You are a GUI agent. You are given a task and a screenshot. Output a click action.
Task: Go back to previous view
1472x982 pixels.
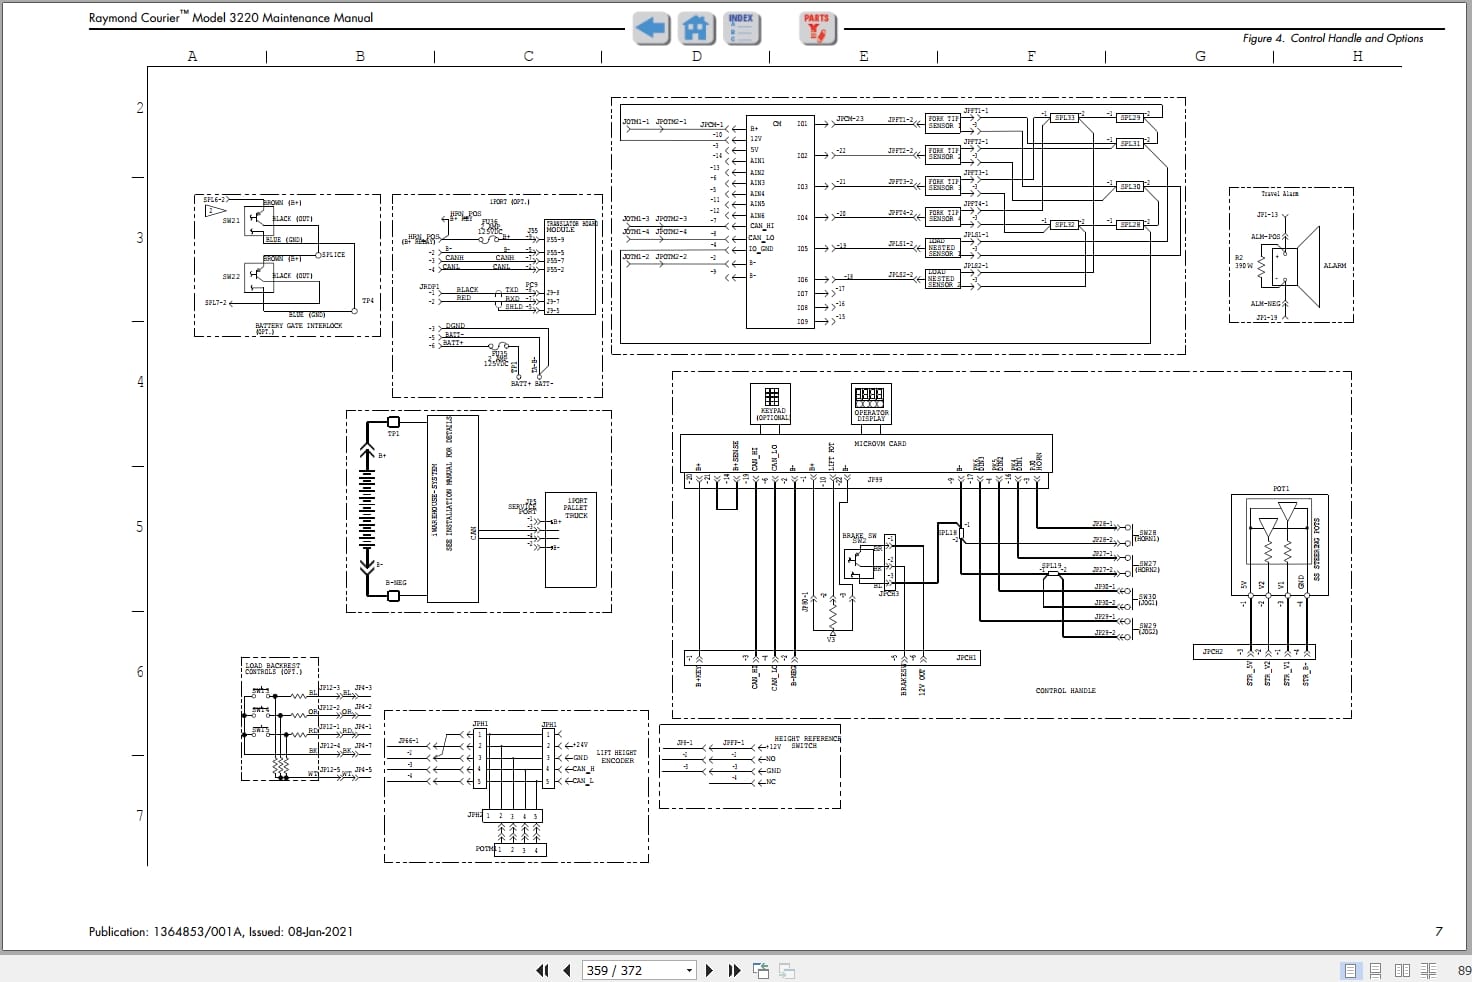(761, 970)
